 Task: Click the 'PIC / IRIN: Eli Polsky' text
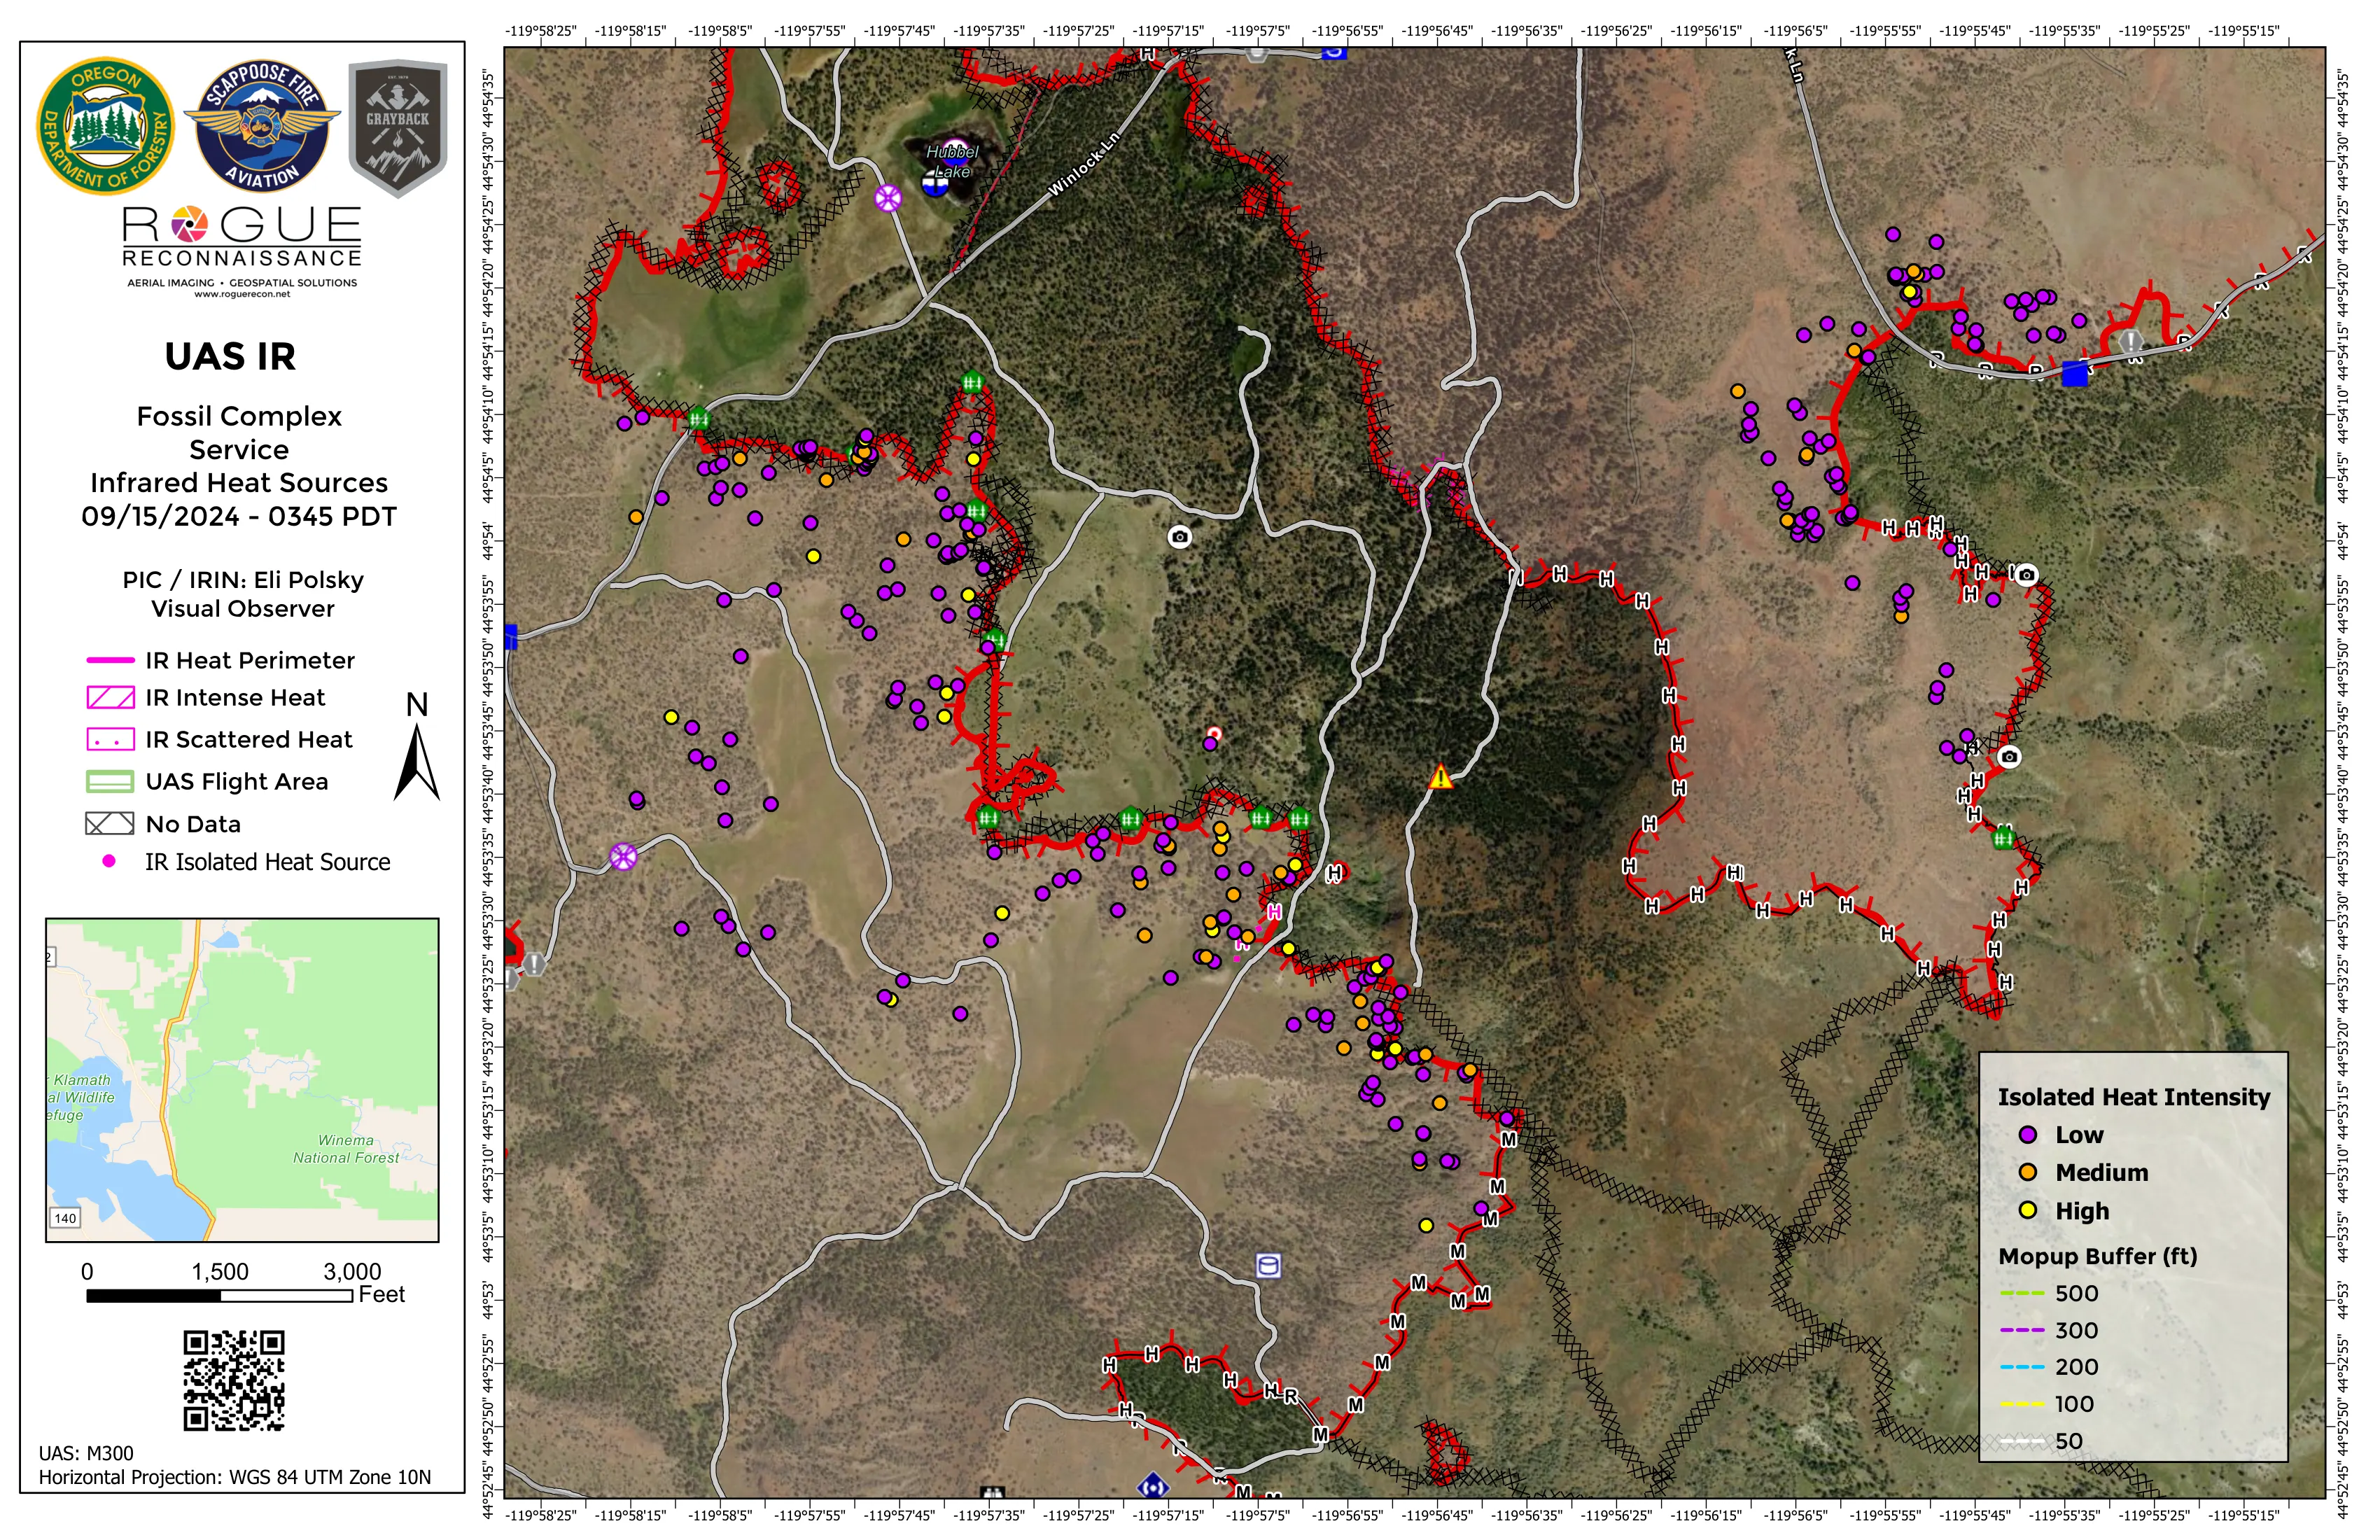tap(243, 580)
